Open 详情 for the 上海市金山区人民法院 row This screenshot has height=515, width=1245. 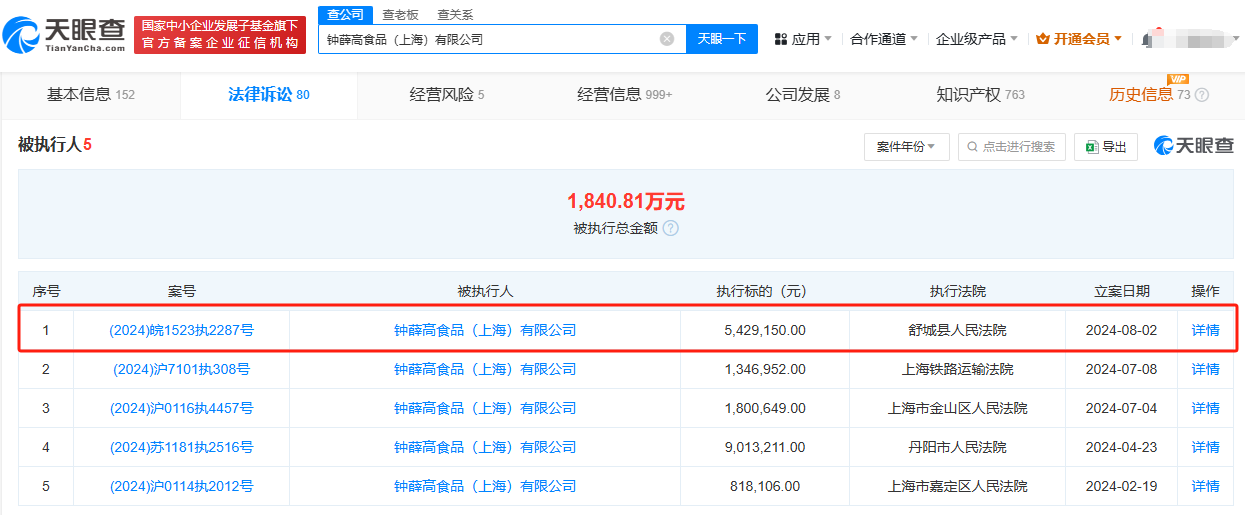tap(1205, 408)
